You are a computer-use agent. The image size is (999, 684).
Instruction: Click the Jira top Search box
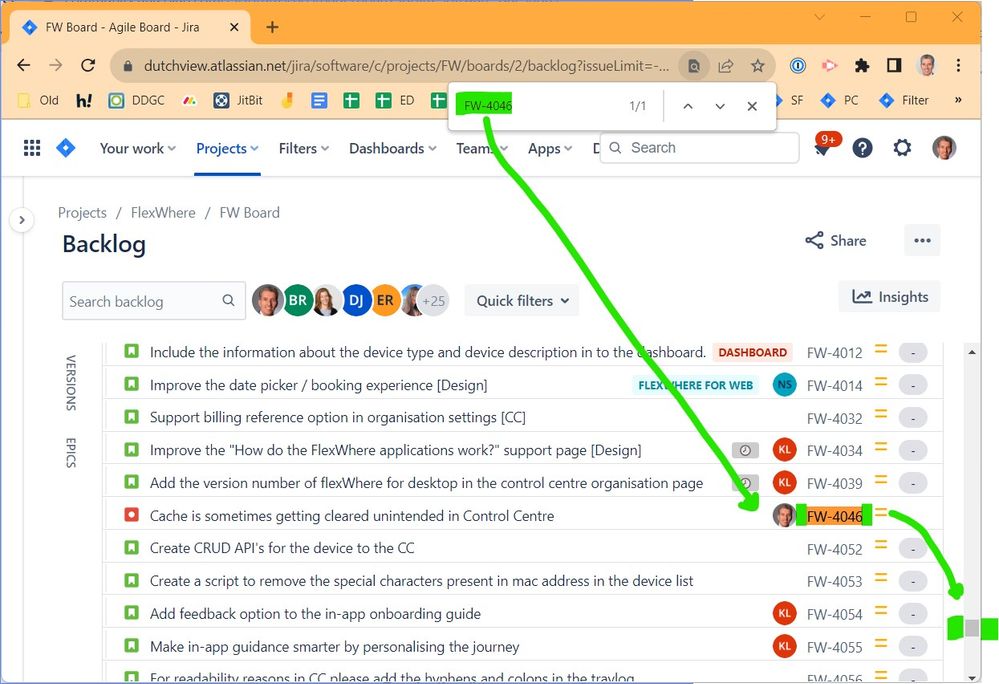[x=699, y=148]
